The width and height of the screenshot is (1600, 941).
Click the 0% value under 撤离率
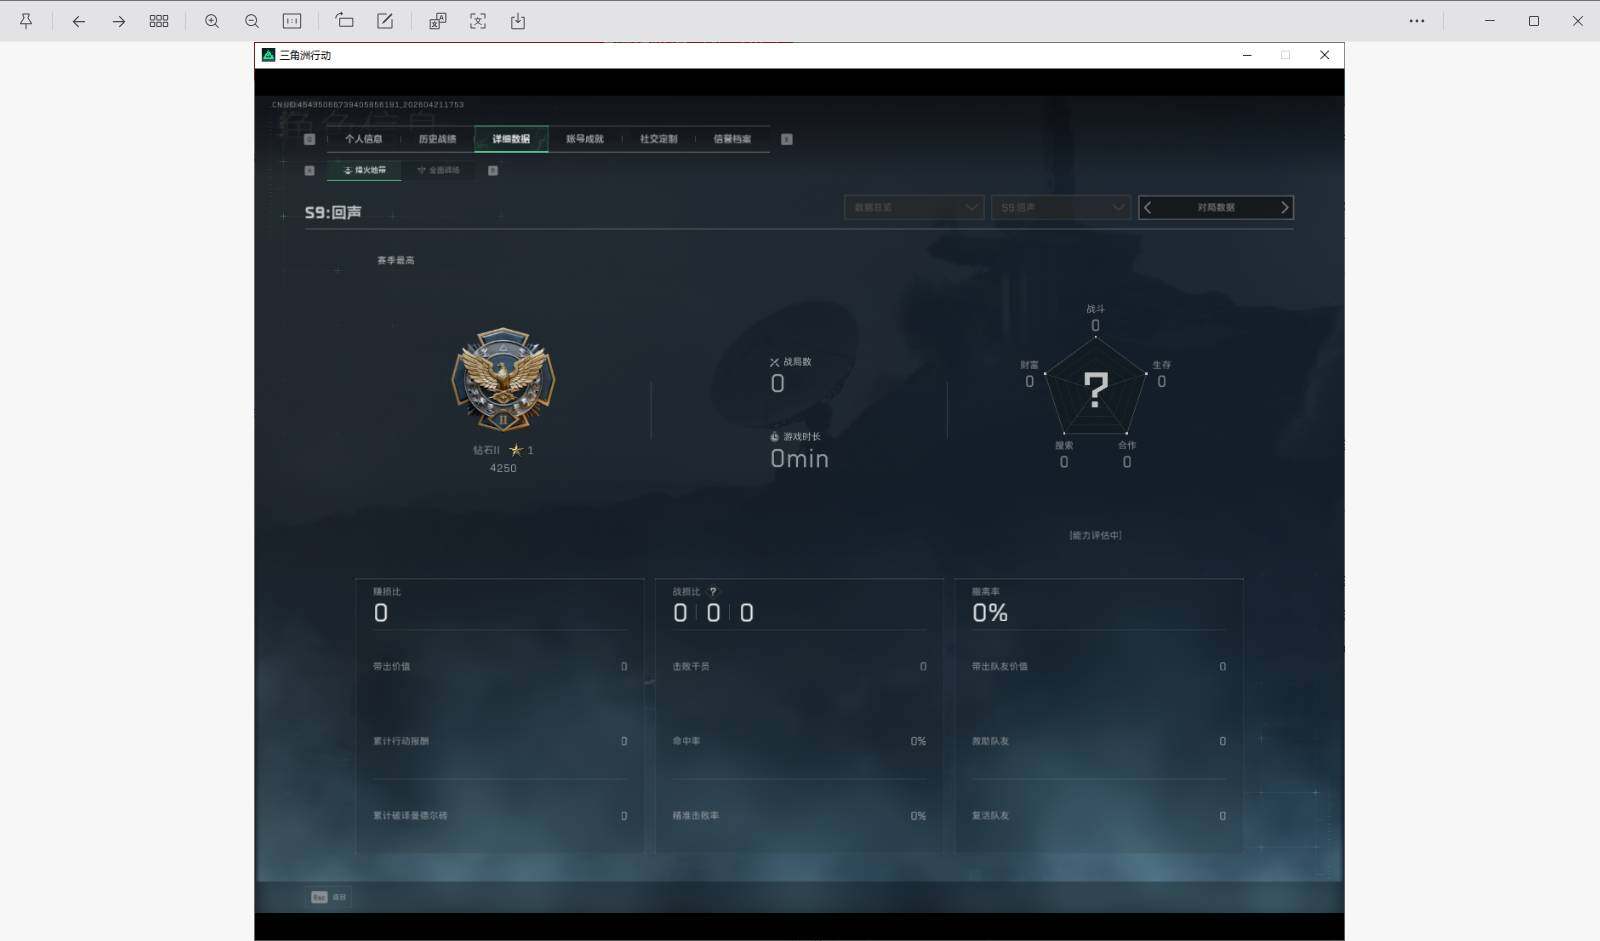(x=990, y=613)
